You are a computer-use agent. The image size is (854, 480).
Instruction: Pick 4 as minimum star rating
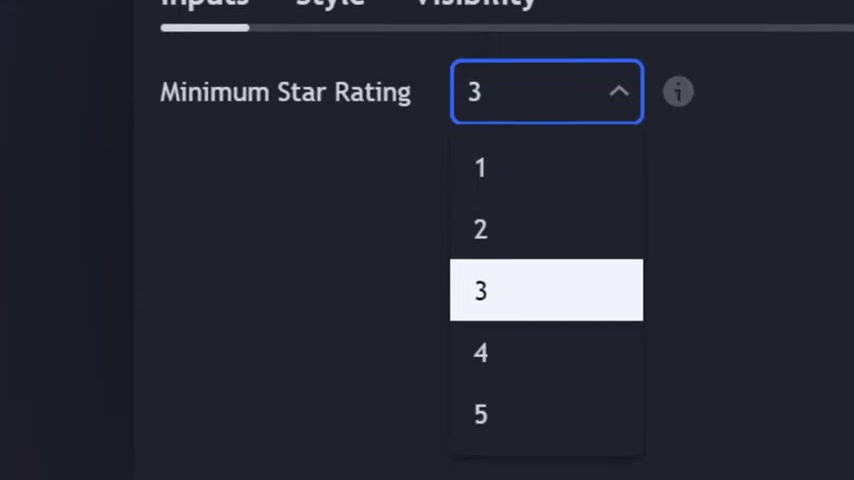pyautogui.click(x=546, y=352)
